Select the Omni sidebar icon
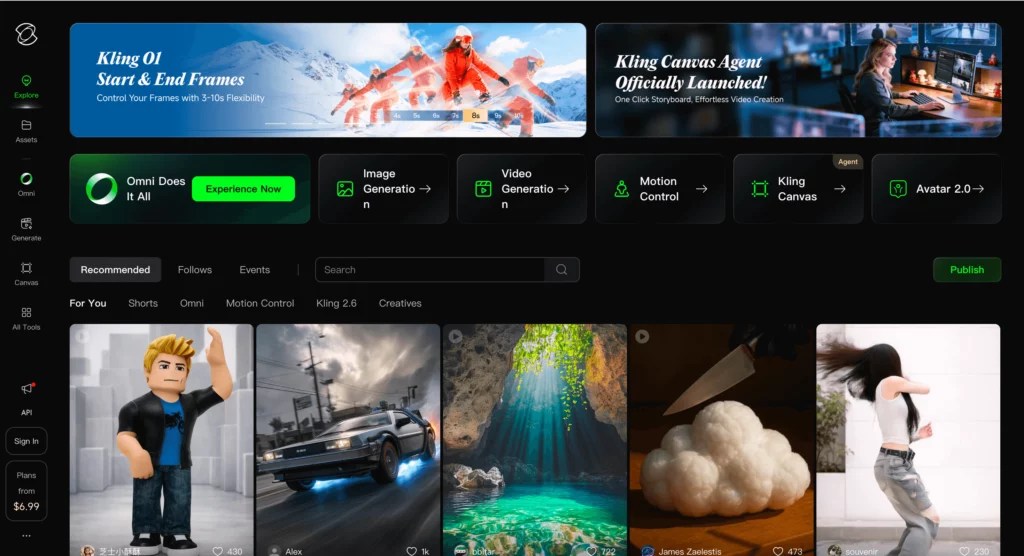This screenshot has width=1024, height=556. tap(26, 179)
